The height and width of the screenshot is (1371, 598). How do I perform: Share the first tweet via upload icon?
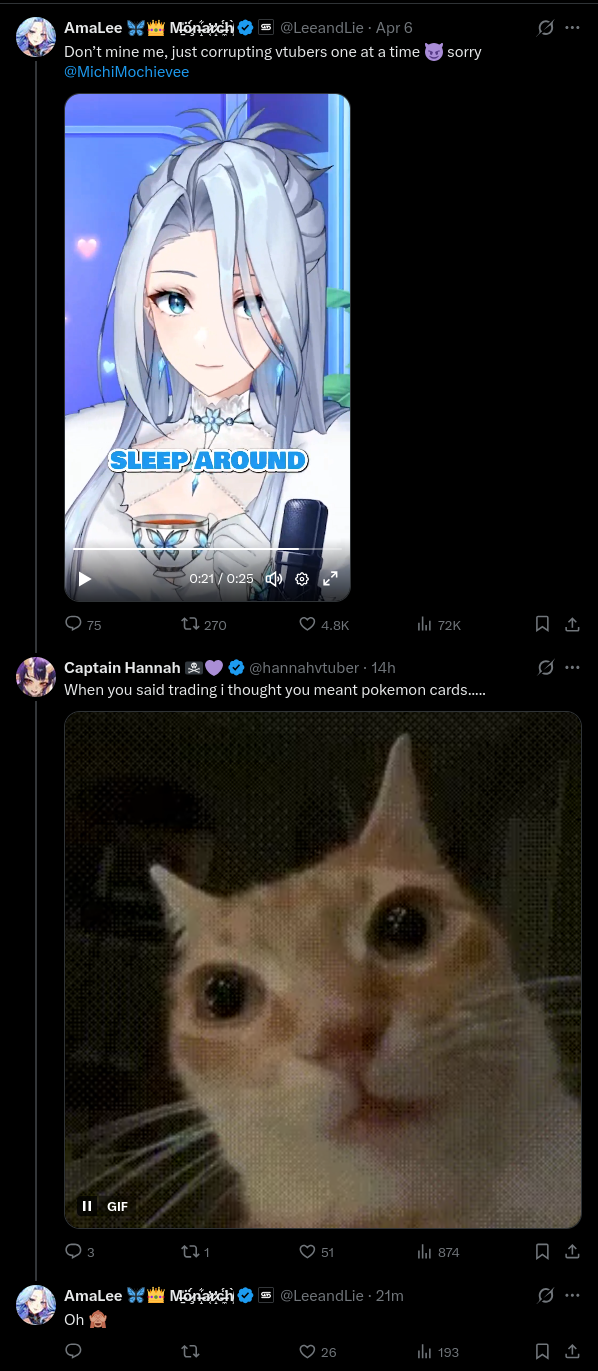573,624
